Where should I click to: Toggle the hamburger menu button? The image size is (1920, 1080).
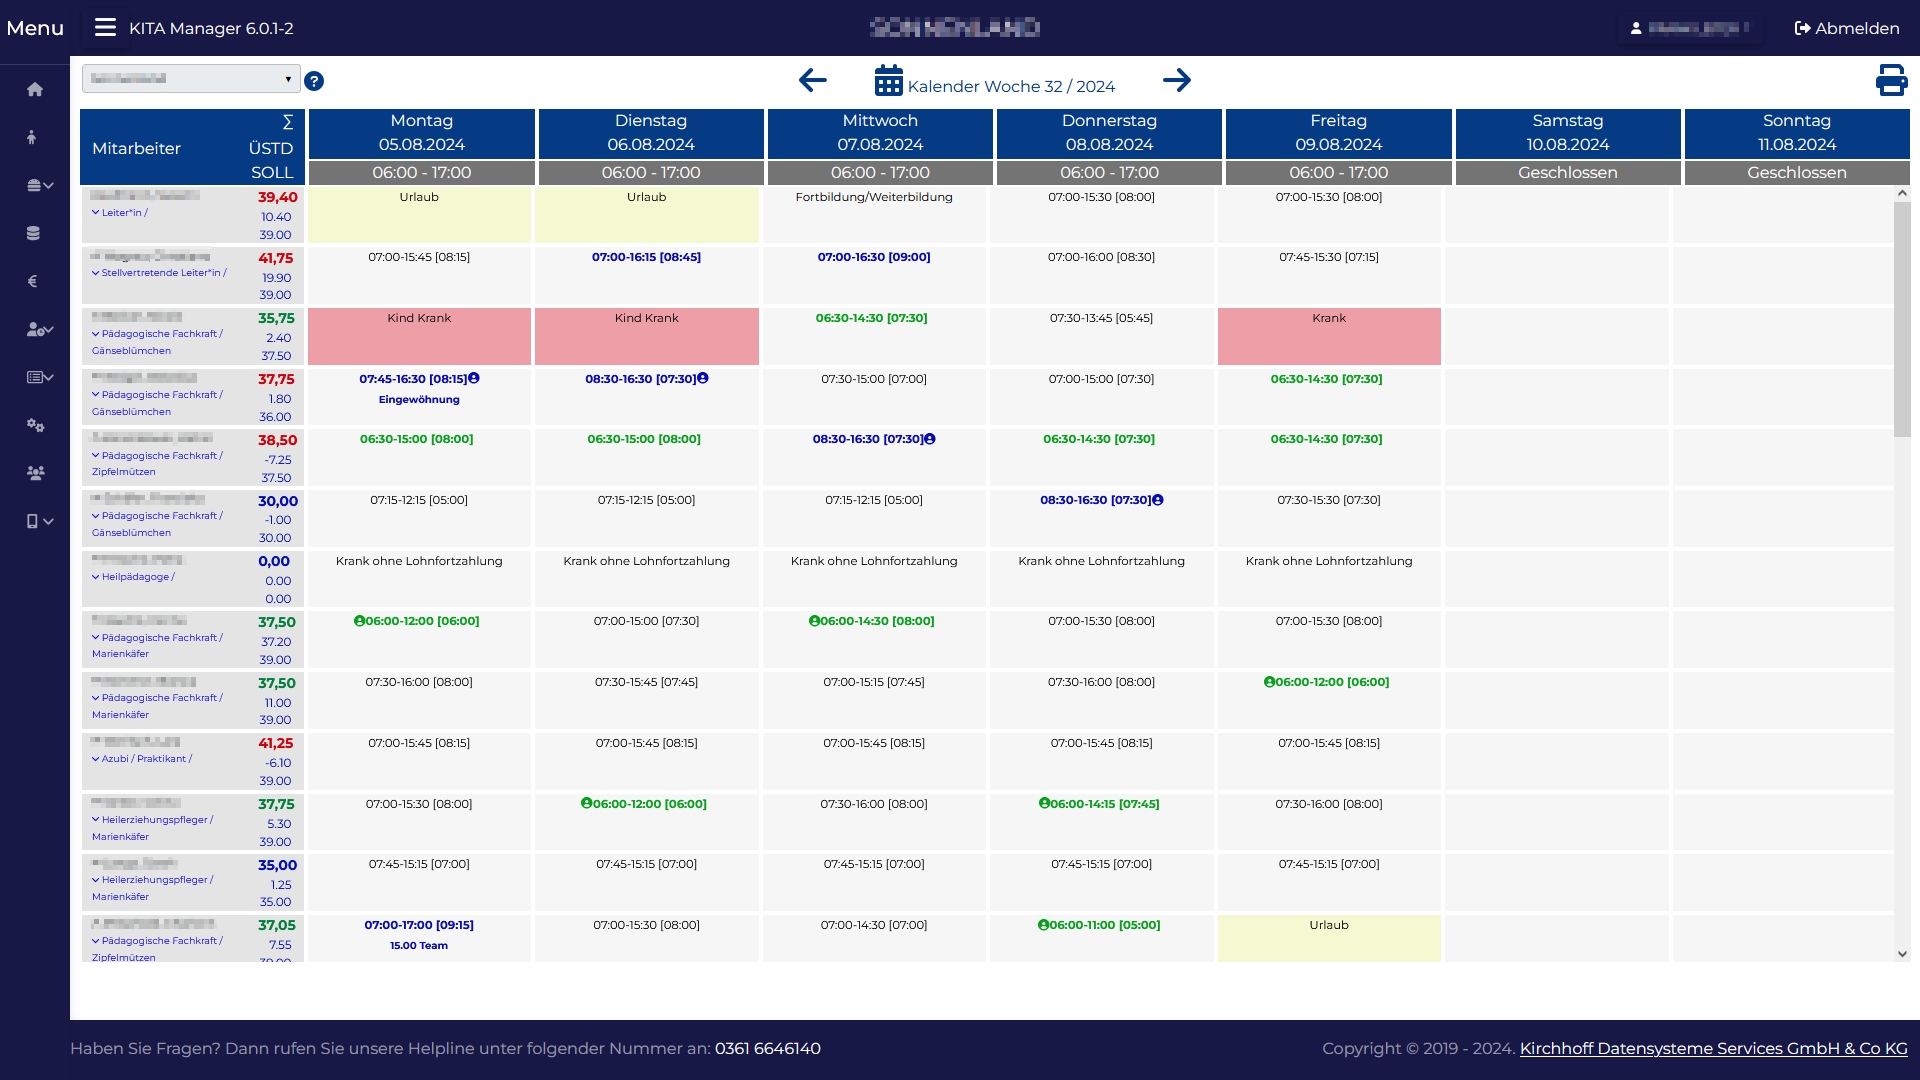105,28
